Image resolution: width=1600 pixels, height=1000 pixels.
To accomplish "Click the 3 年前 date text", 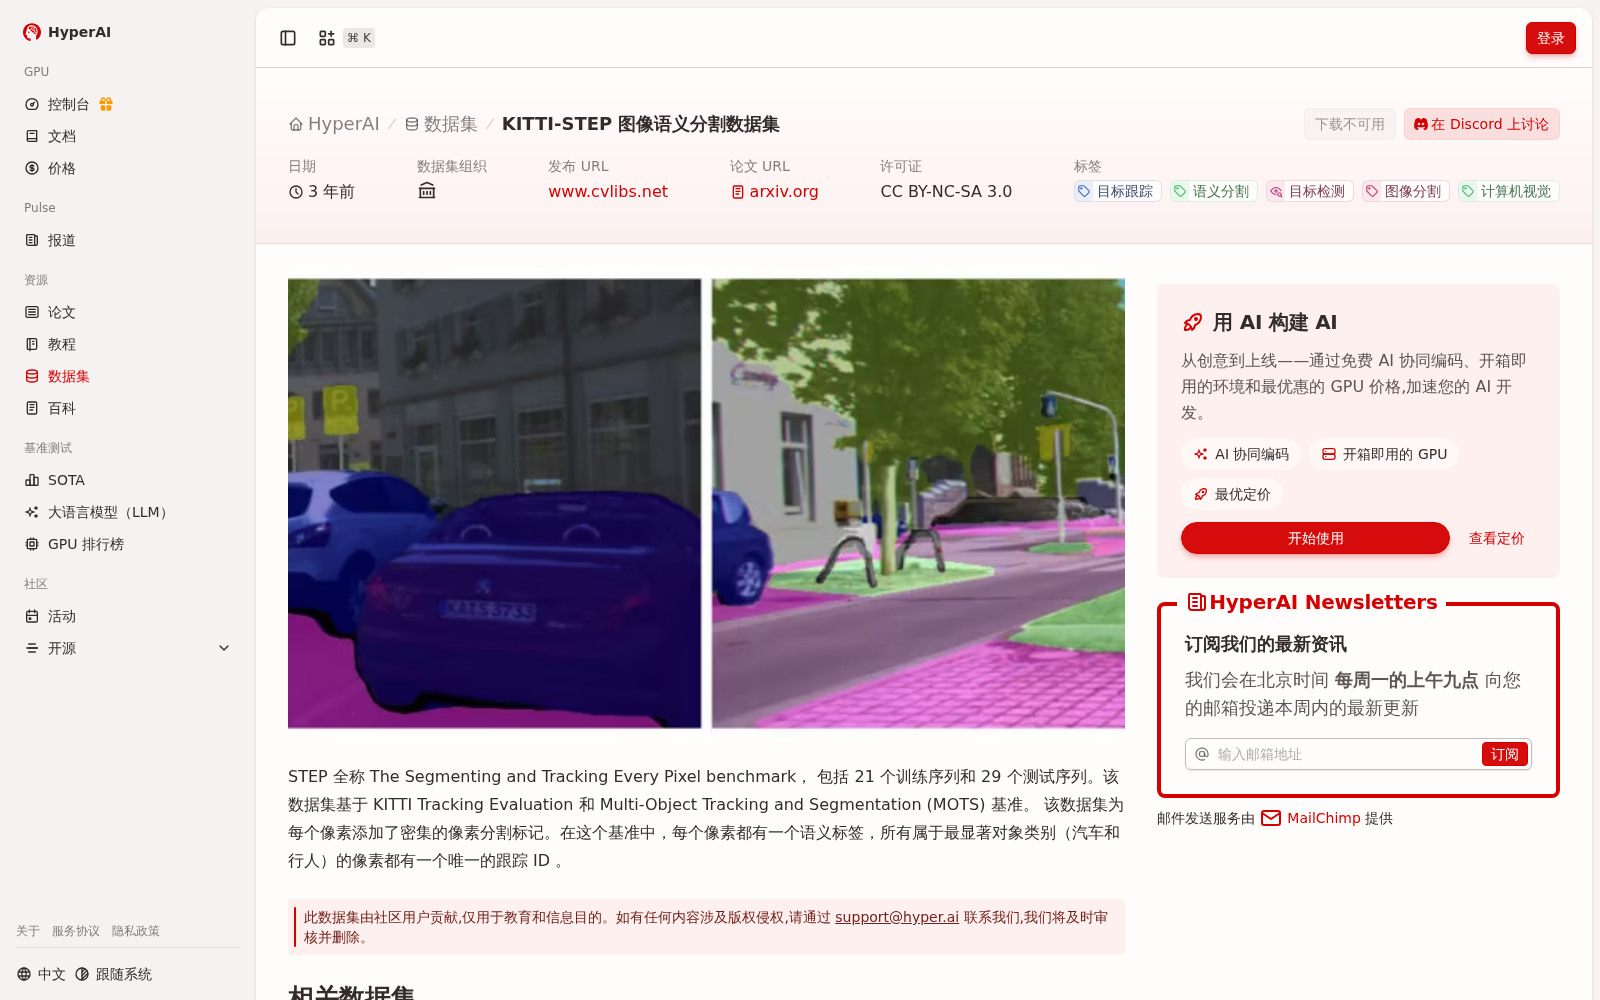I will coord(330,191).
